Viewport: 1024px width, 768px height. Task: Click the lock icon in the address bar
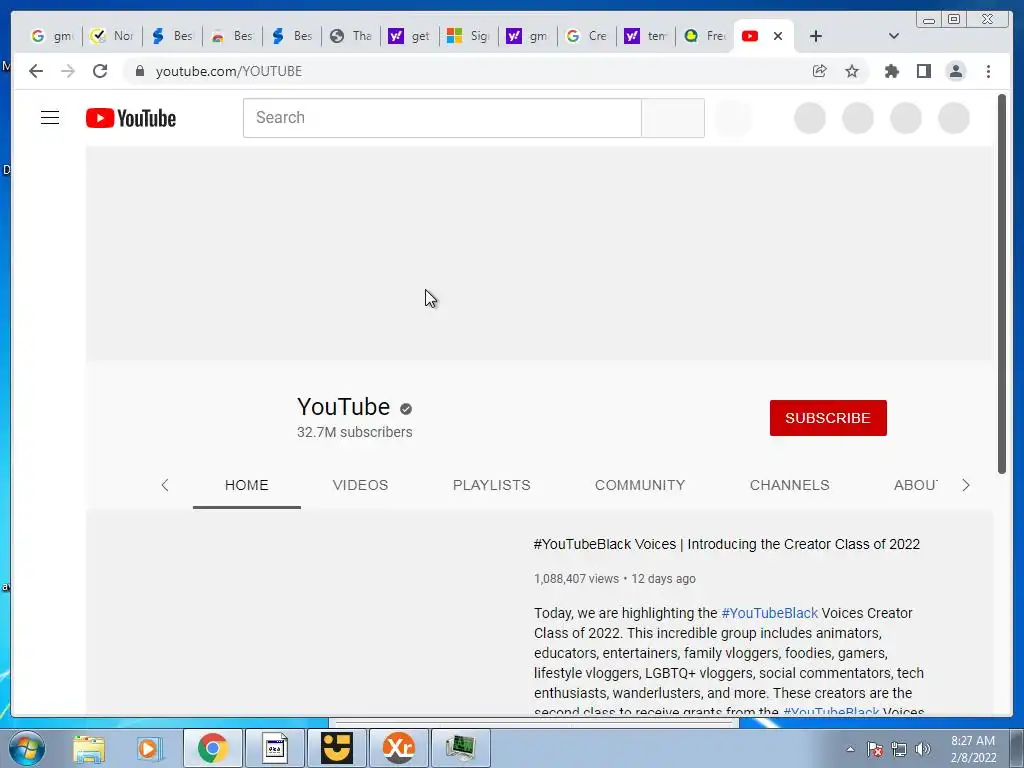click(140, 71)
